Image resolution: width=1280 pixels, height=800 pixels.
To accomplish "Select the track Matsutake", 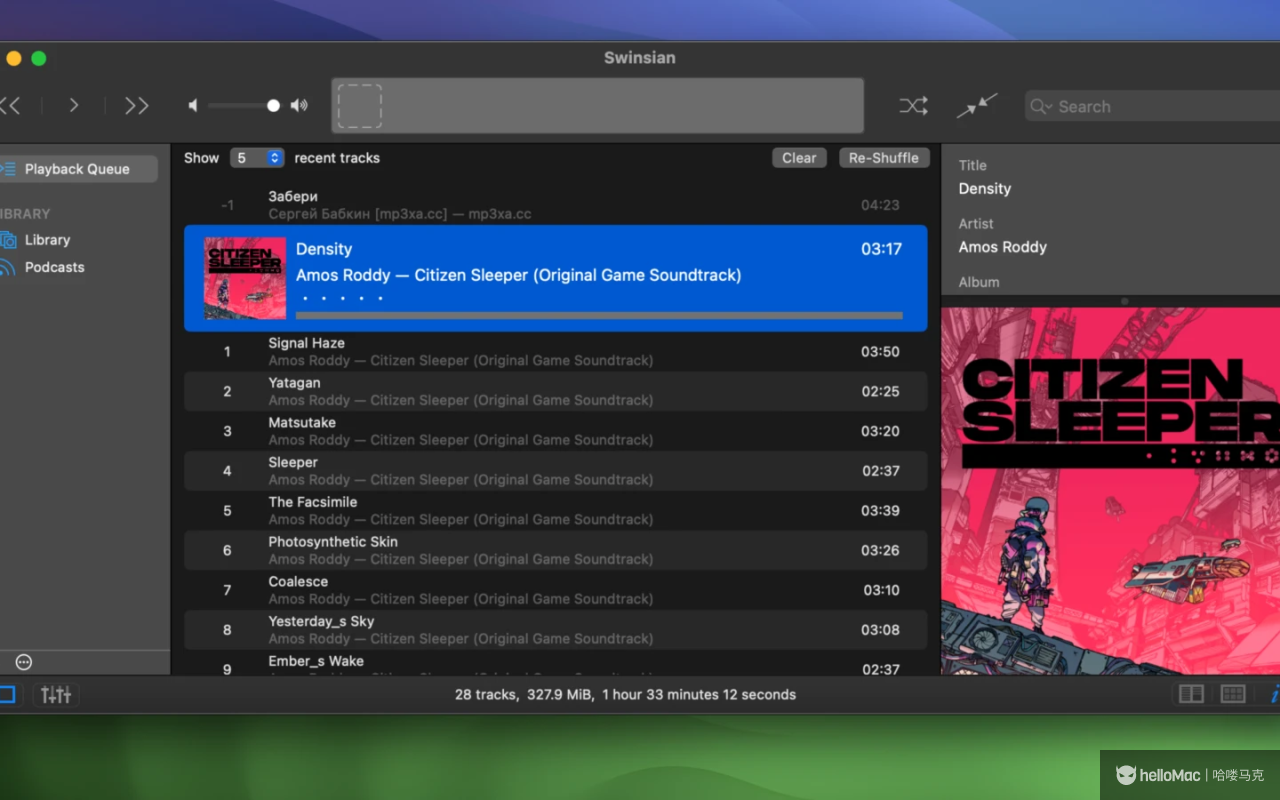I will click(556, 431).
